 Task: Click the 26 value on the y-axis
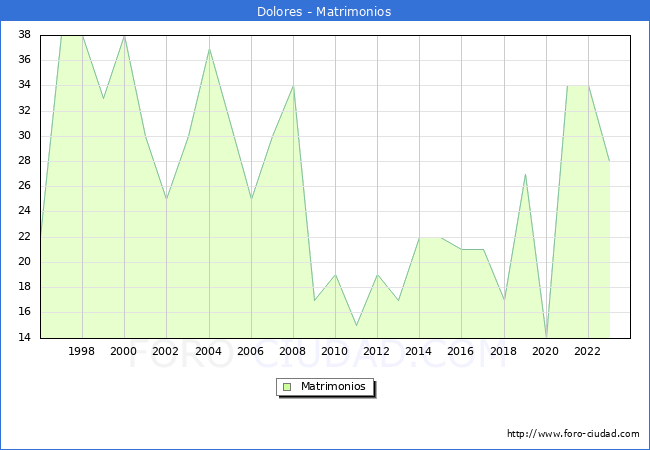[24, 186]
